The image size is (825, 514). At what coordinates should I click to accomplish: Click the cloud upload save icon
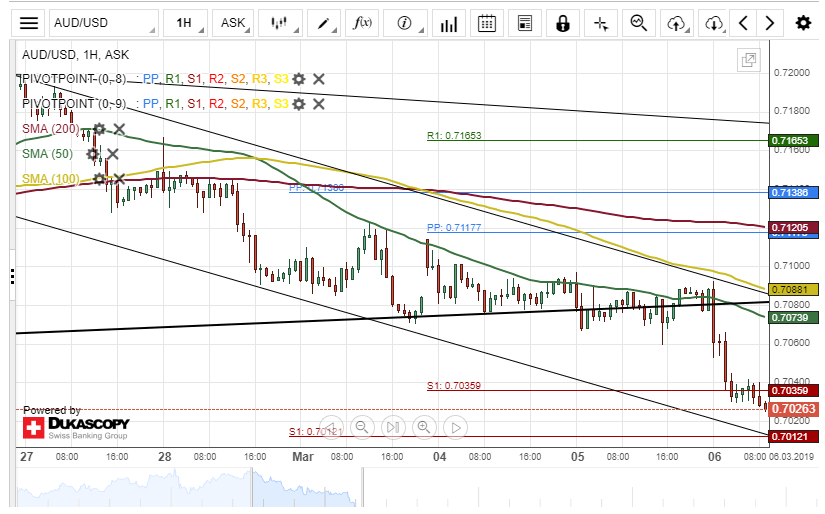click(678, 22)
